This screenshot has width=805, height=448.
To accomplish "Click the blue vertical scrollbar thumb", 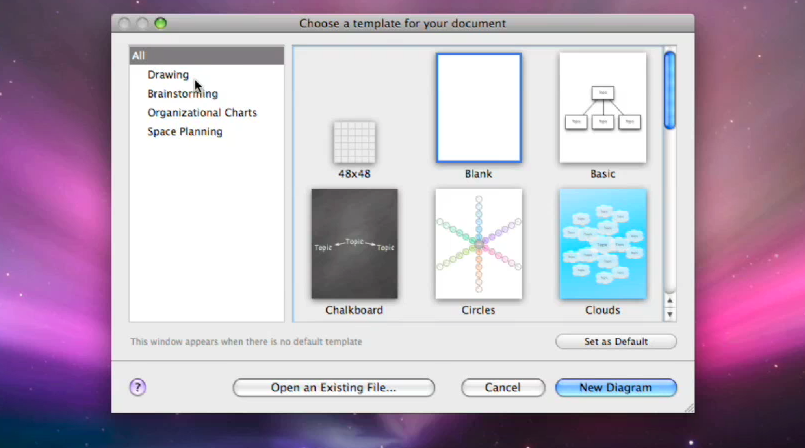I will click(670, 90).
